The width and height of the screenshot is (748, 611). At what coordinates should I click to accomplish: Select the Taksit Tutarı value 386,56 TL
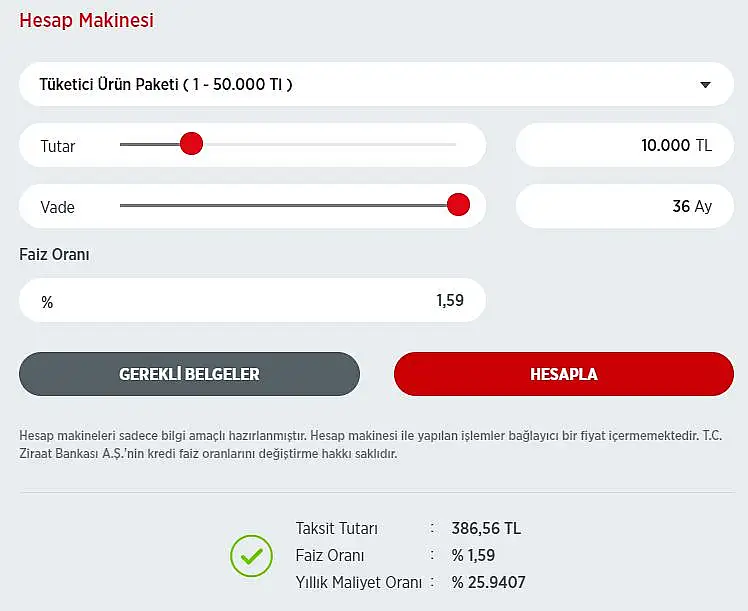pos(486,528)
